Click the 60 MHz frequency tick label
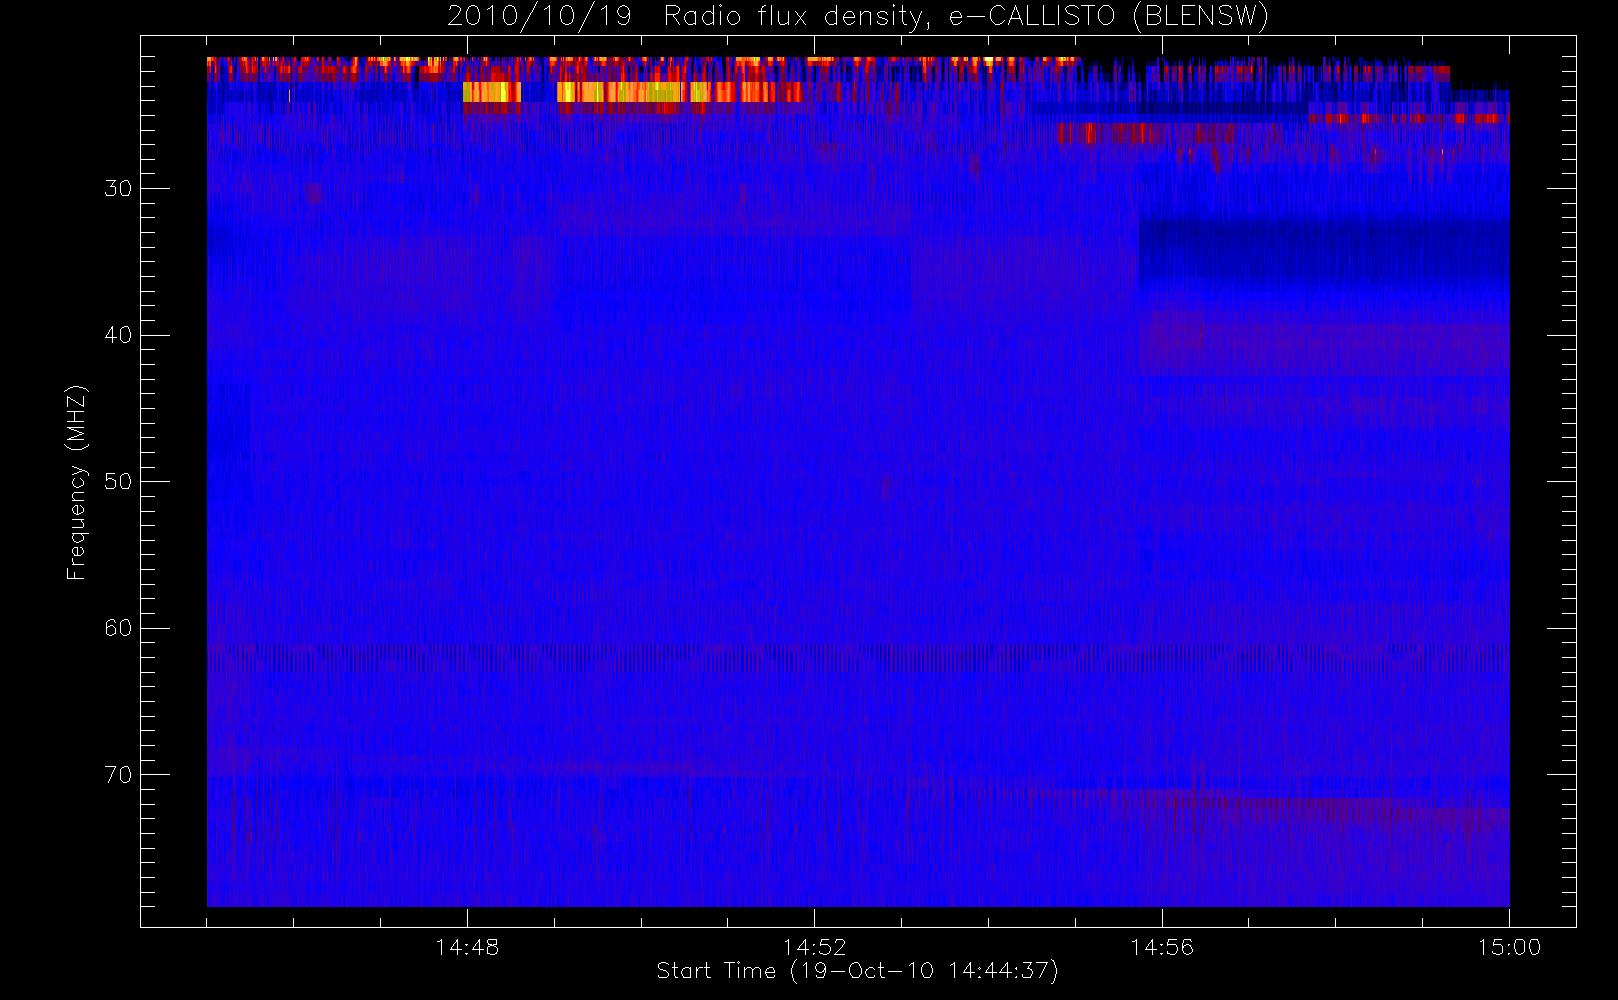 coord(118,628)
